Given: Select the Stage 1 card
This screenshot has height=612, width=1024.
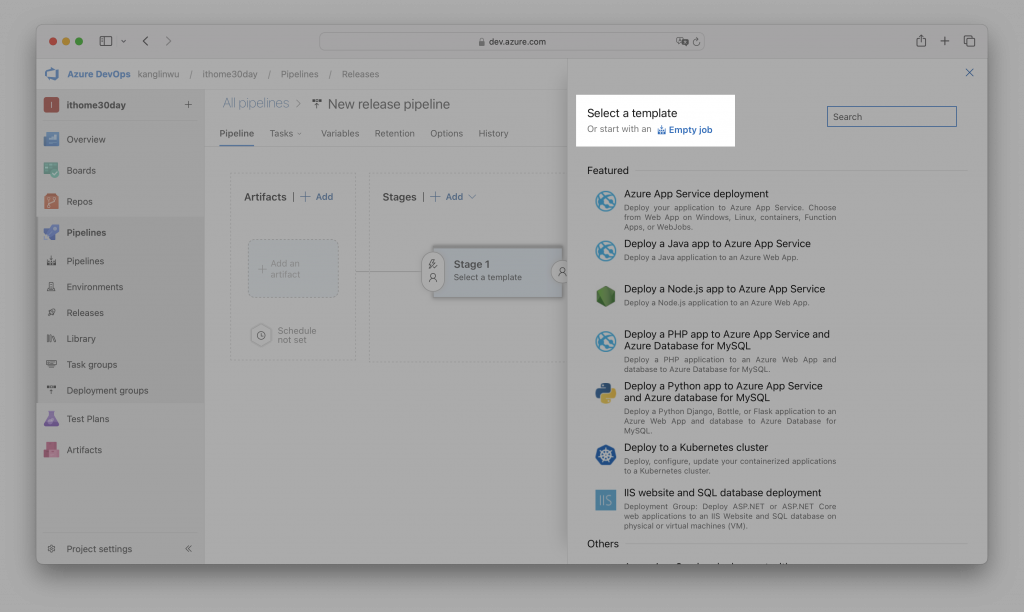Looking at the screenshot, I should click(498, 271).
